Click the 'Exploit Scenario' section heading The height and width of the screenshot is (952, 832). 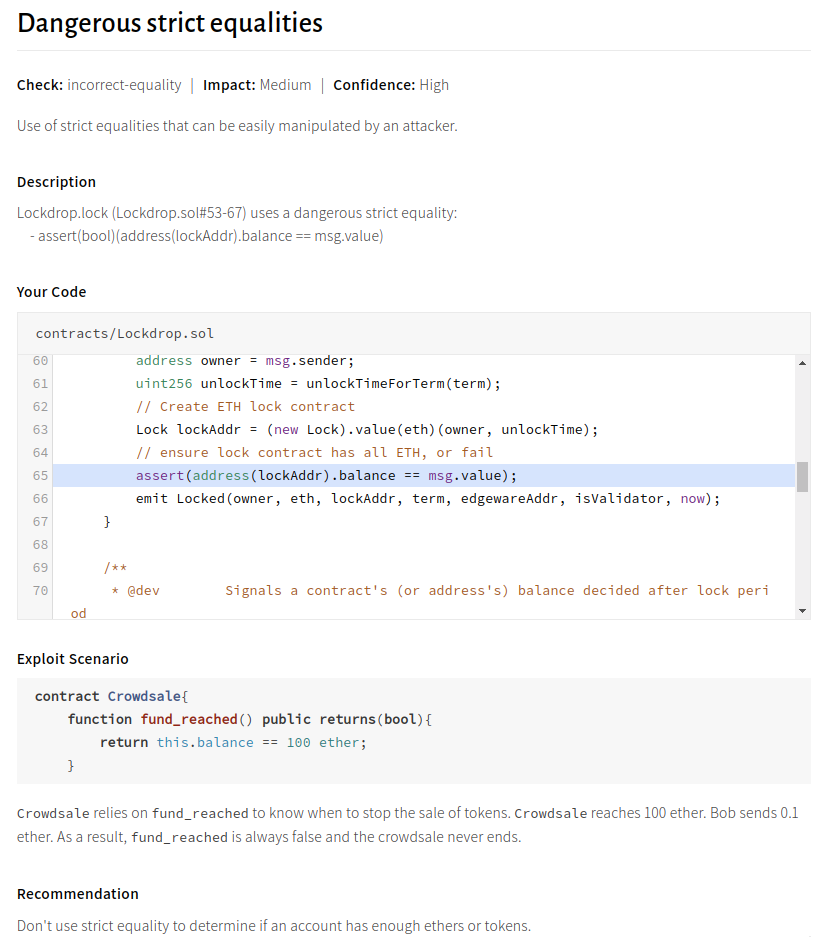click(x=73, y=659)
